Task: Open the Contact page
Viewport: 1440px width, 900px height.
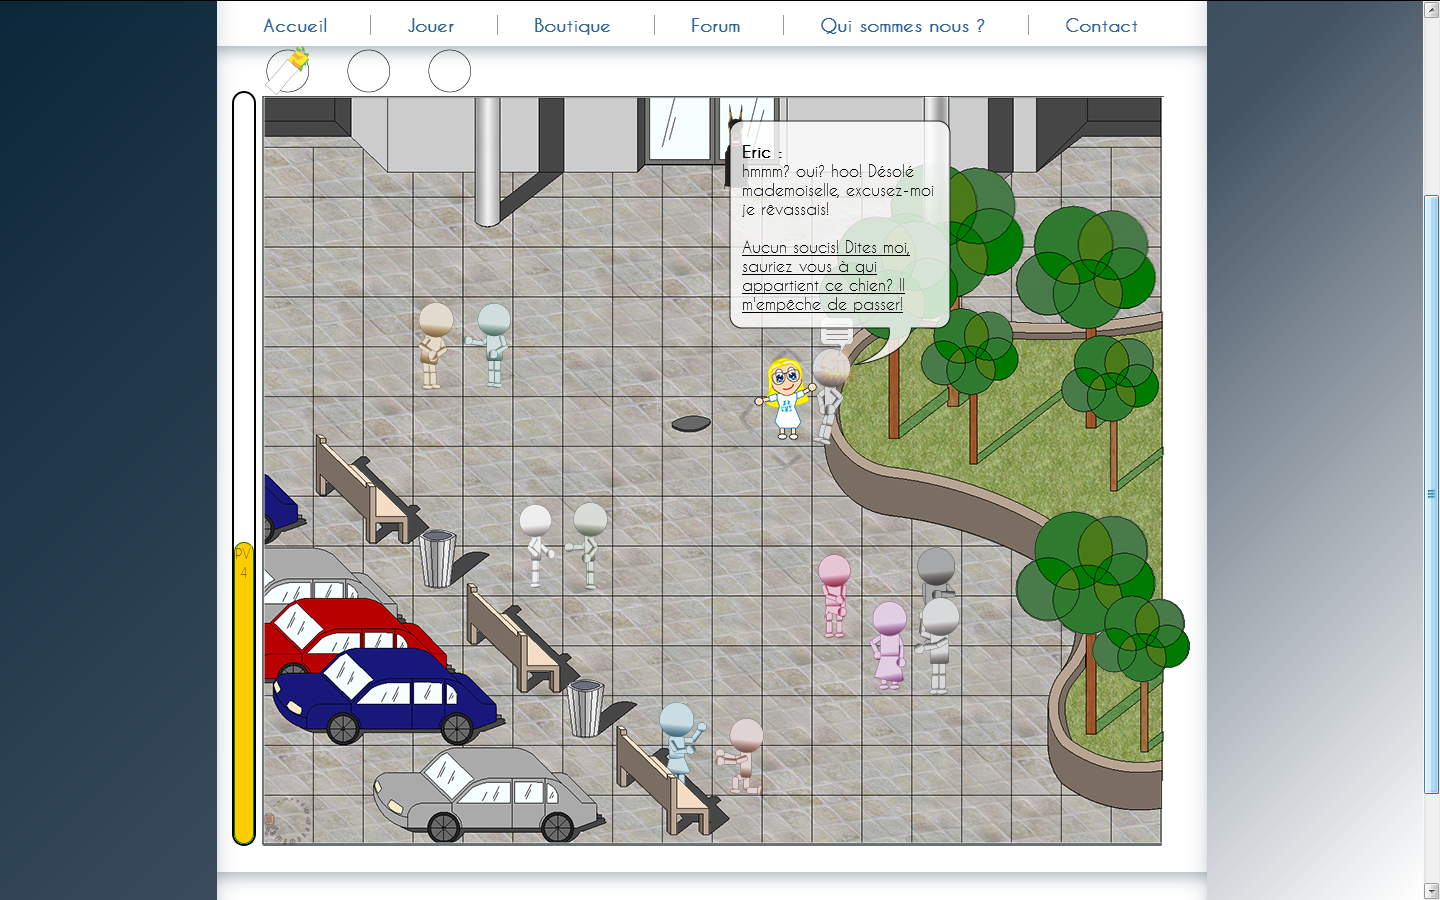Action: coord(1101,26)
